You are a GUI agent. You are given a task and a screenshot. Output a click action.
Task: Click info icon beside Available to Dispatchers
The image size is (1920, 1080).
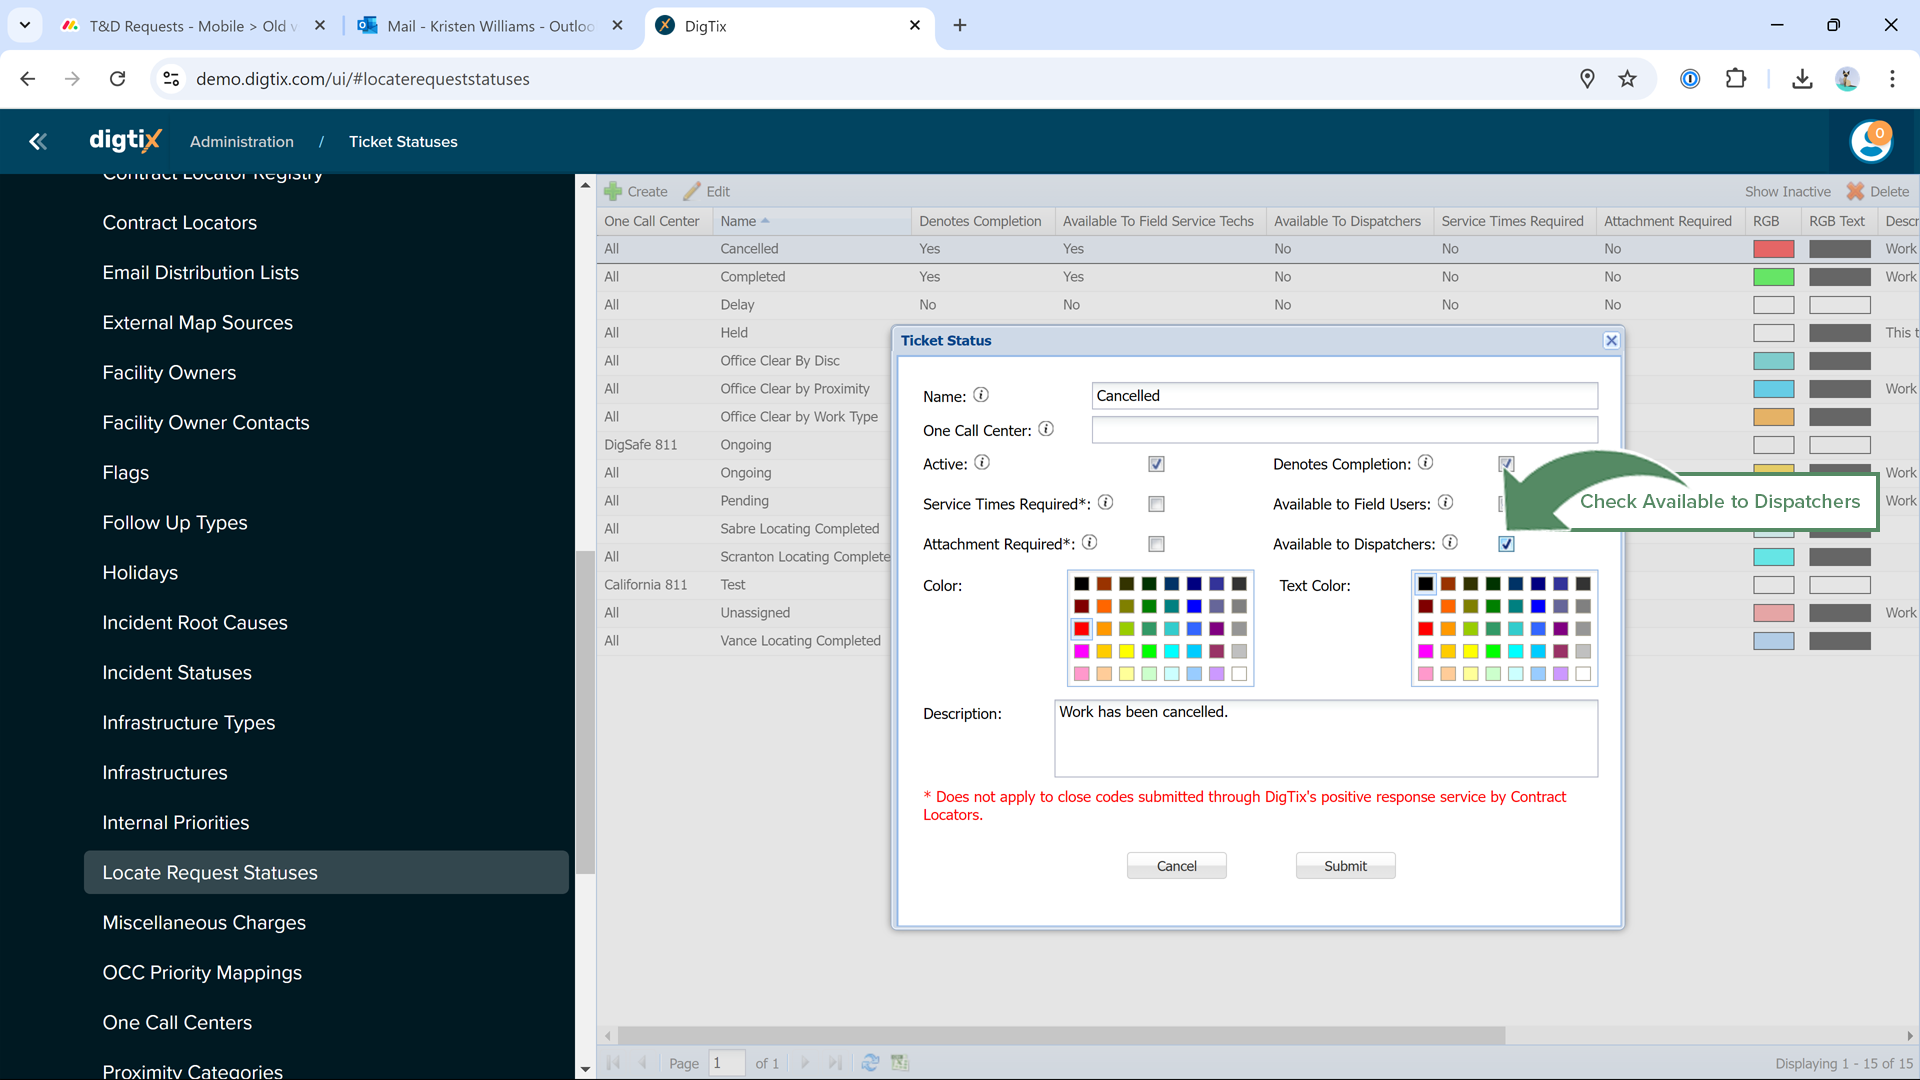point(1450,543)
